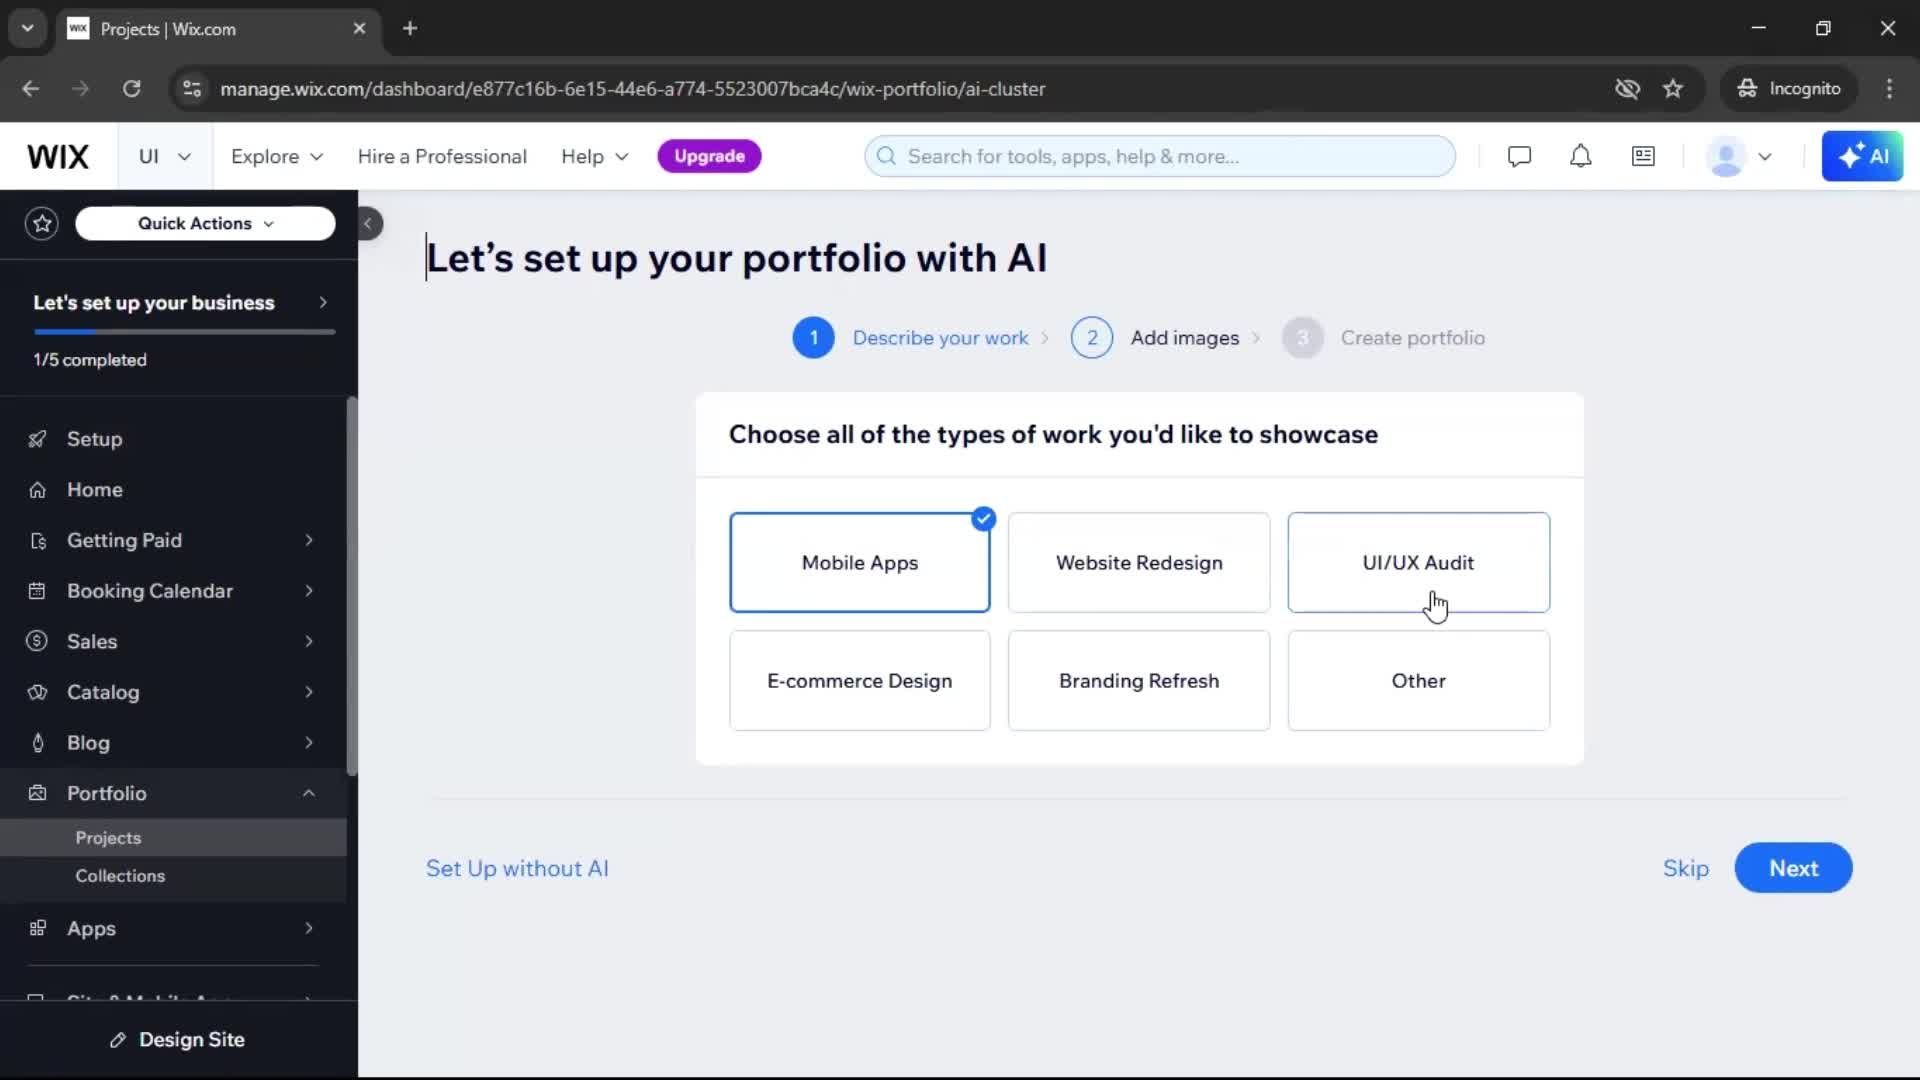The image size is (1920, 1080).
Task: Collapse the Portfolio section chevron
Action: [x=309, y=793]
